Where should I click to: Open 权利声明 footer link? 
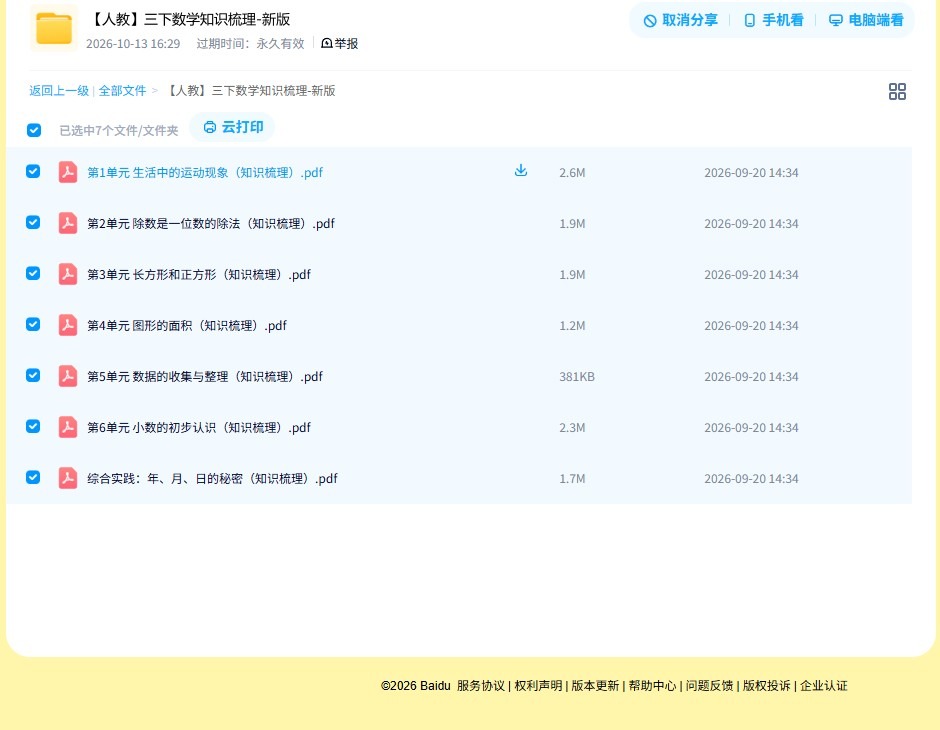[538, 686]
